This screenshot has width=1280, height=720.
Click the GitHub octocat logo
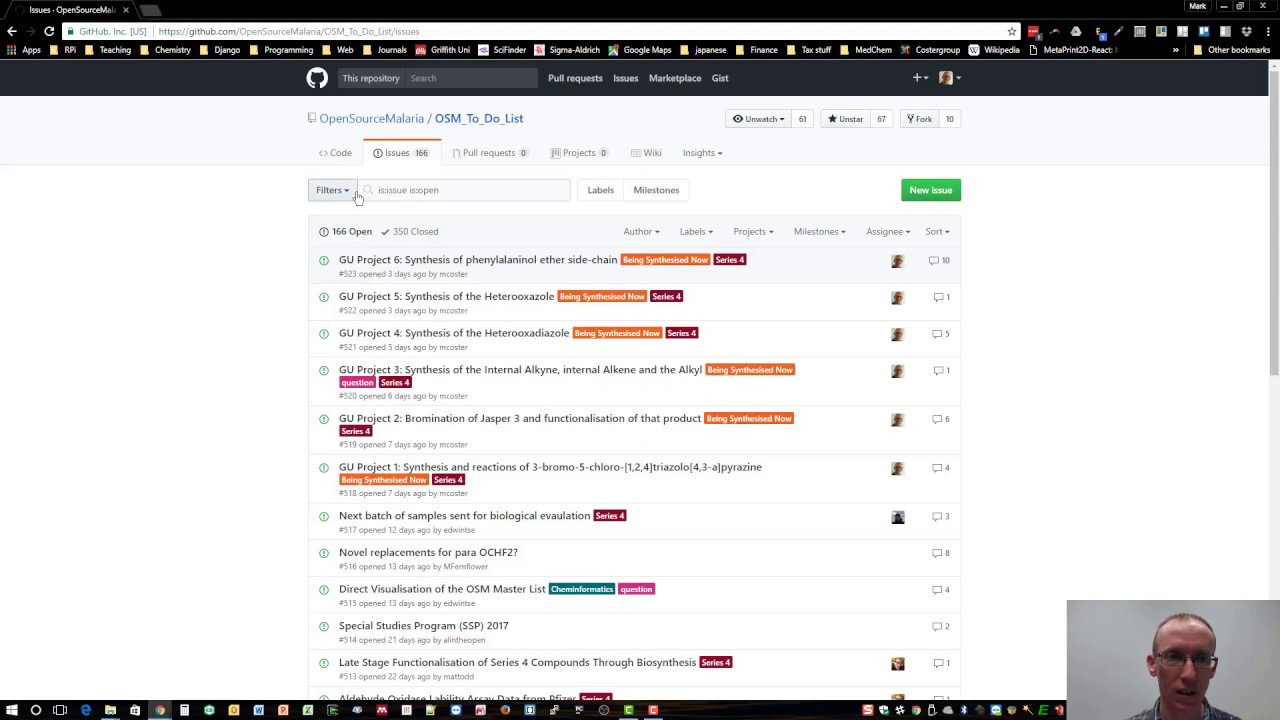(x=317, y=78)
